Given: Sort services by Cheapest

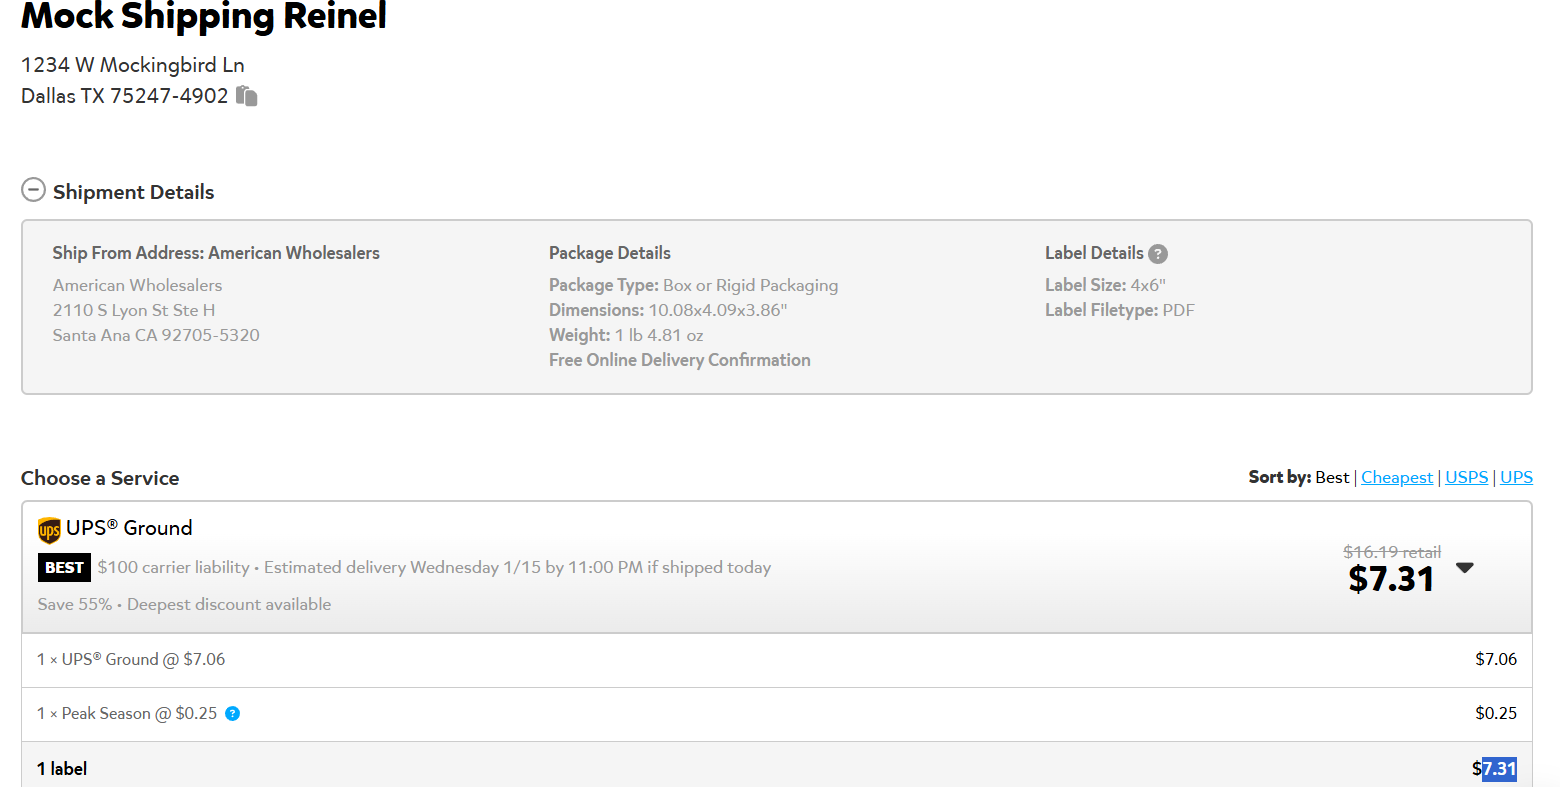Looking at the screenshot, I should tap(1397, 478).
